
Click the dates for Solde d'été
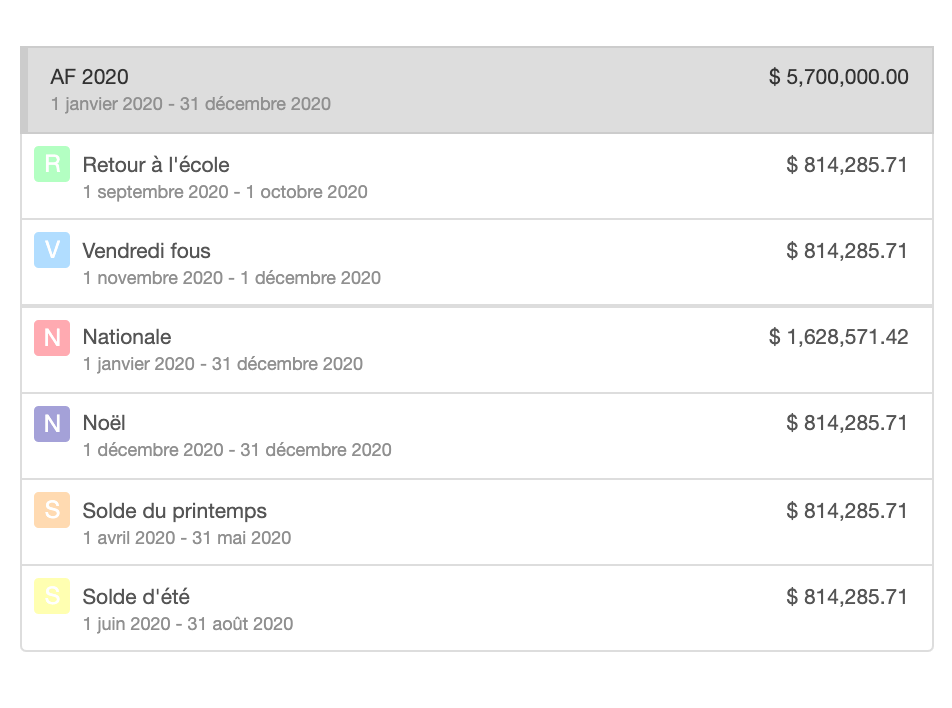187,623
